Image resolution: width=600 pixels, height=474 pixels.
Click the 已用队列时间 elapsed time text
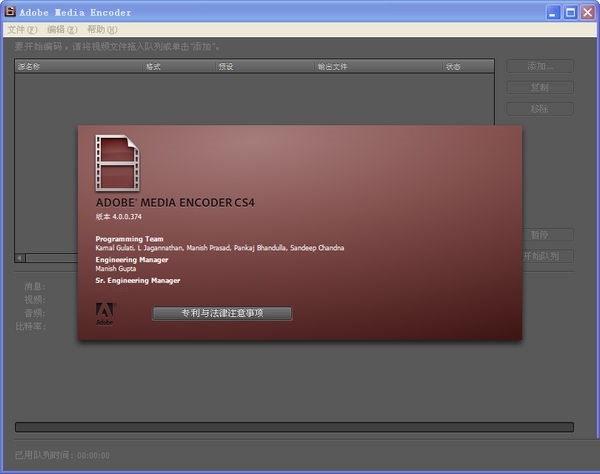coord(62,455)
